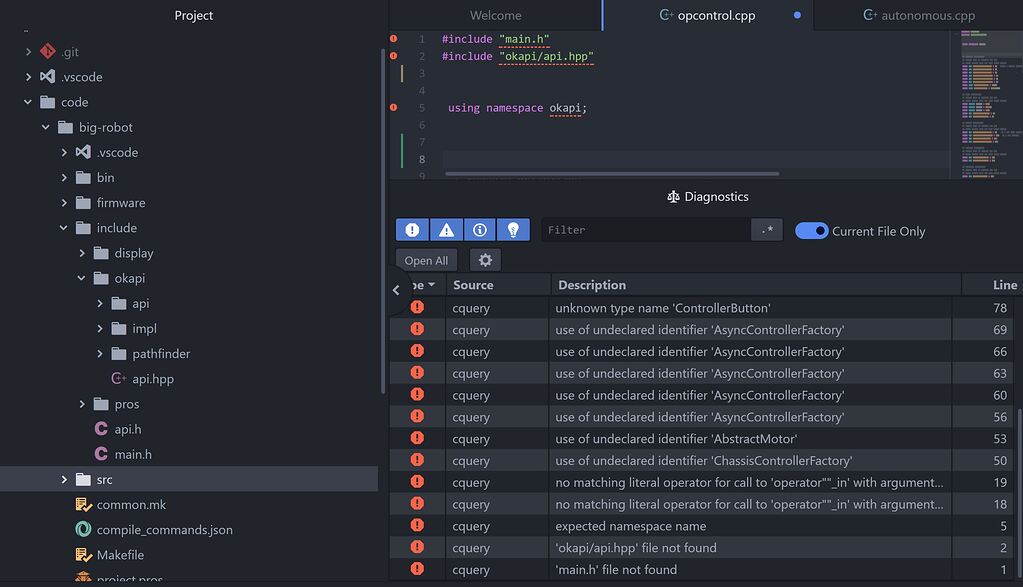Toggle the lightbulb hints filter button
Screen dimensions: 1023x587
(x=513, y=230)
